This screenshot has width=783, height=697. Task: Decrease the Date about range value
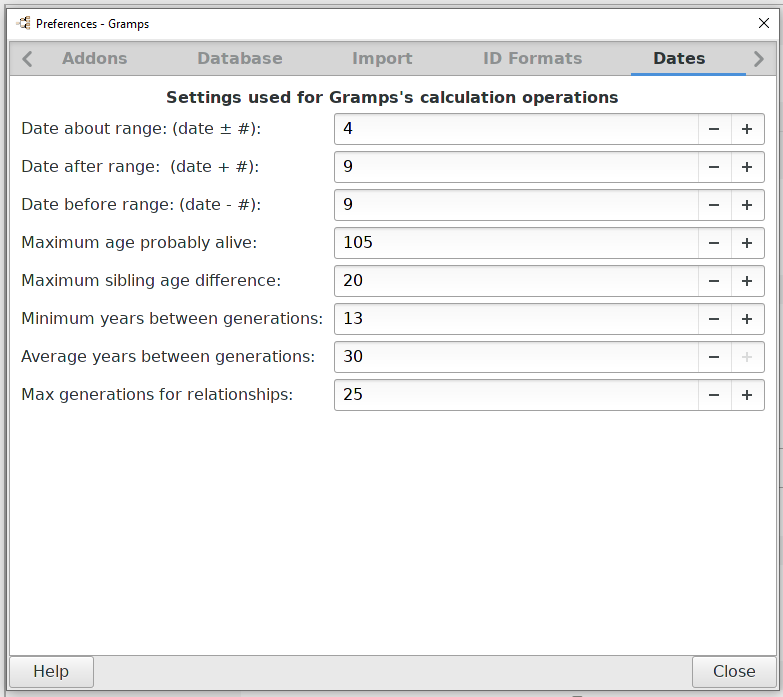(x=714, y=129)
